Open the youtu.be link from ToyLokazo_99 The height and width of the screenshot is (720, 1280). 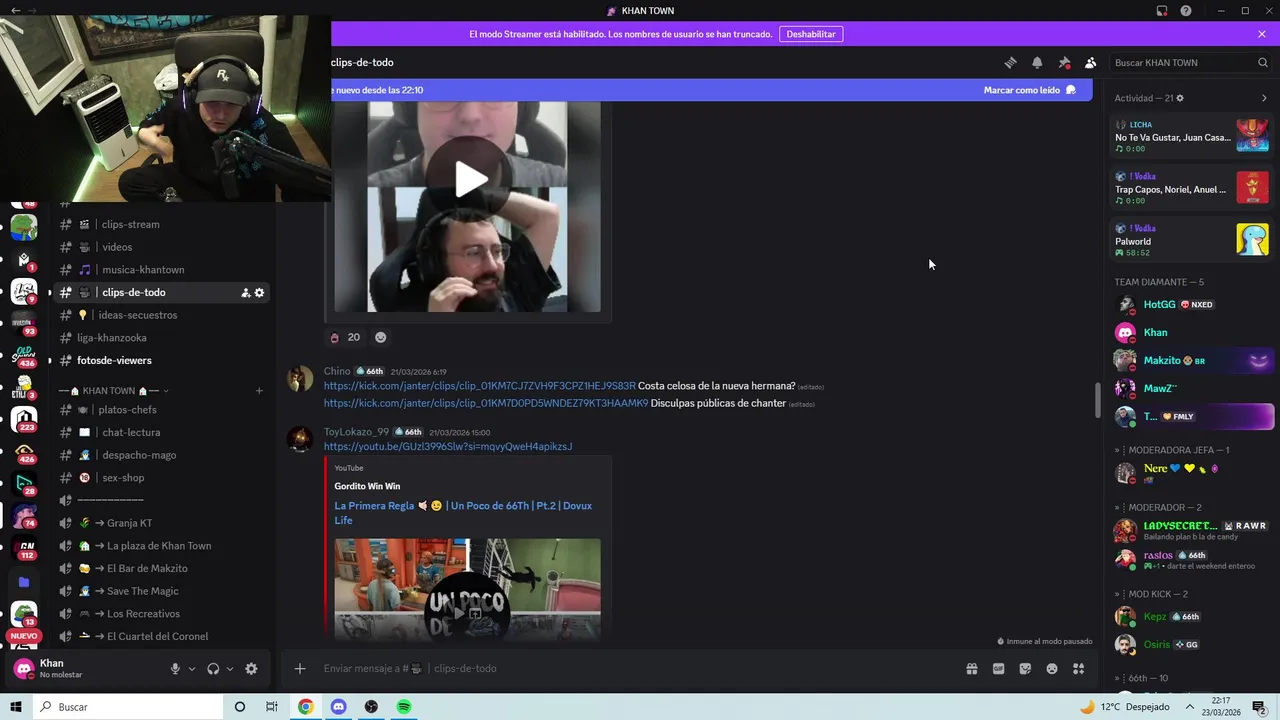448,446
